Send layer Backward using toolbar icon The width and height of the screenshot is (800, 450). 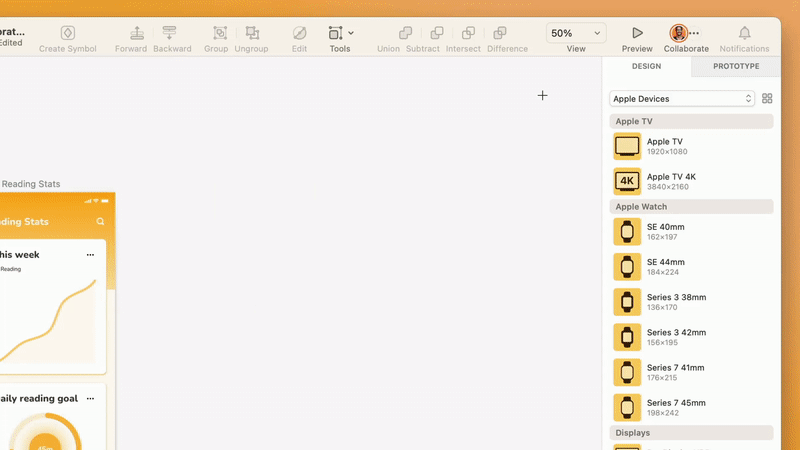point(169,33)
